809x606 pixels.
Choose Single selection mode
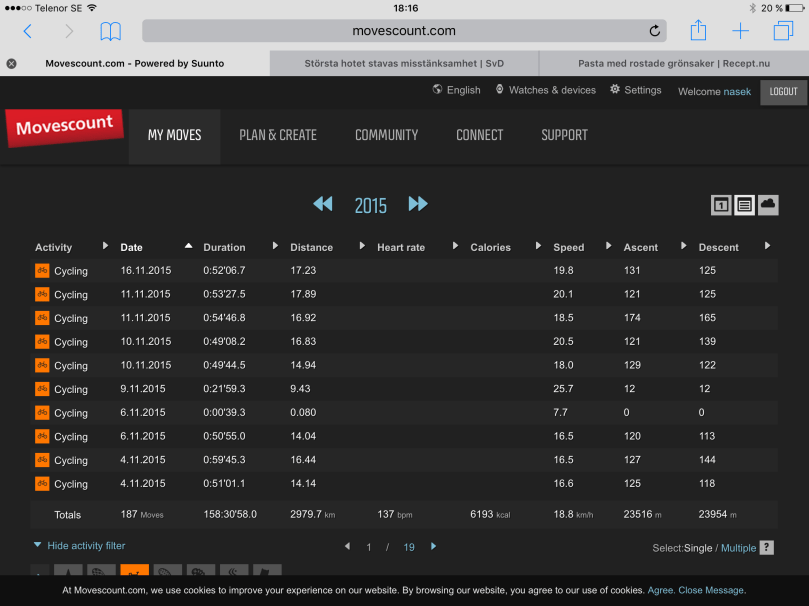pos(701,548)
